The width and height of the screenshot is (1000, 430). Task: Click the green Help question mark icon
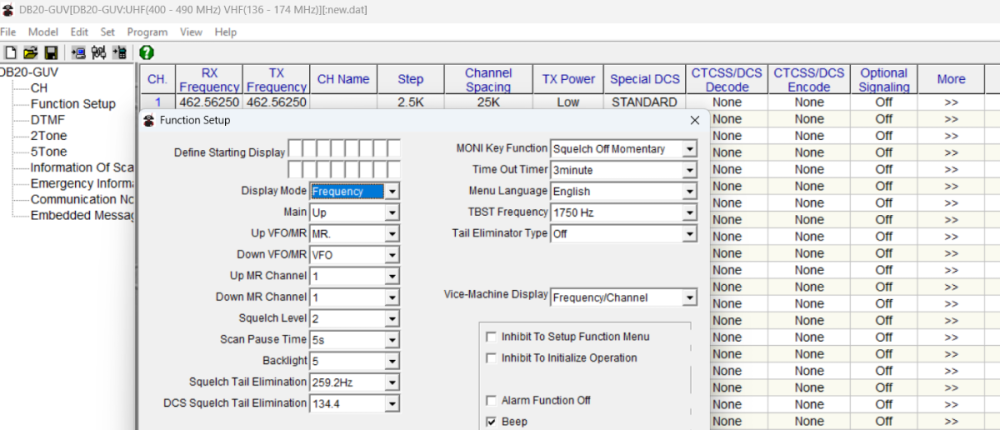(x=146, y=52)
